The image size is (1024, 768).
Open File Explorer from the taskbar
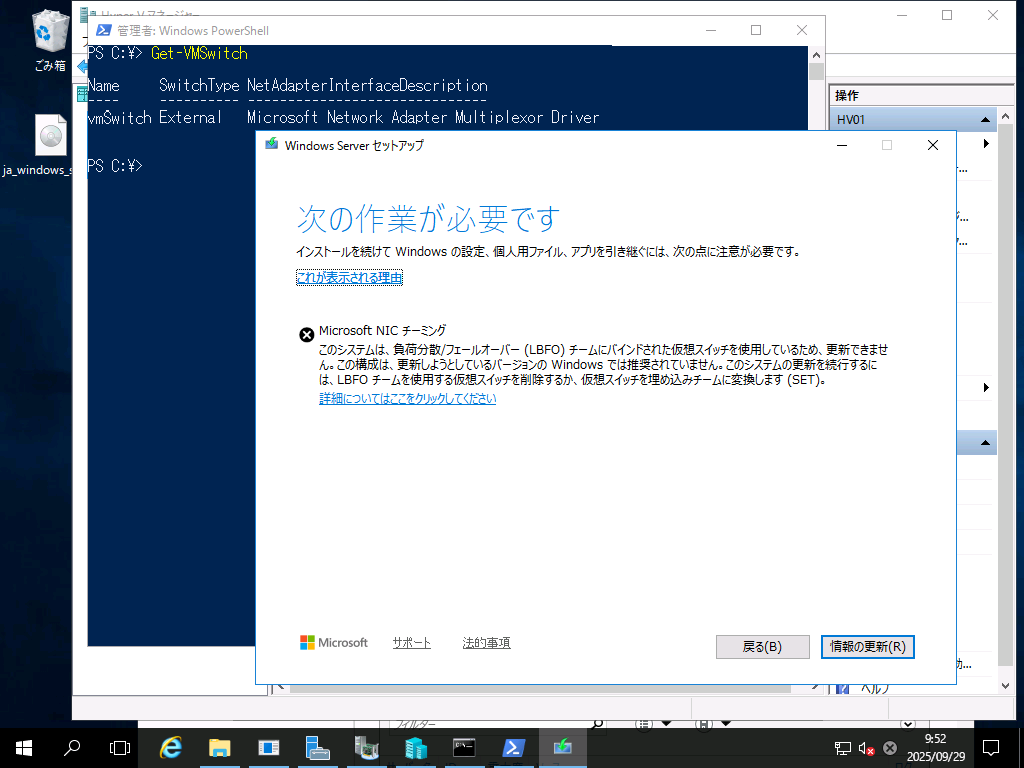pos(219,747)
